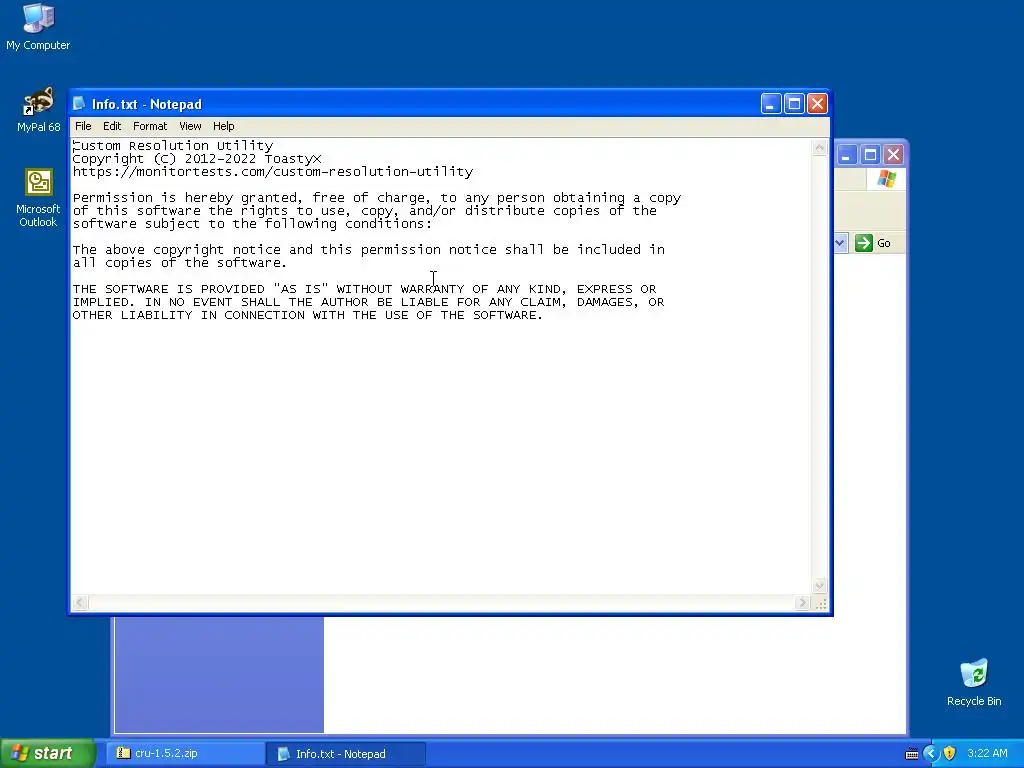Click Notepad vertical scrollbar up arrow
Viewport: 1024px width, 768px height.
[819, 148]
